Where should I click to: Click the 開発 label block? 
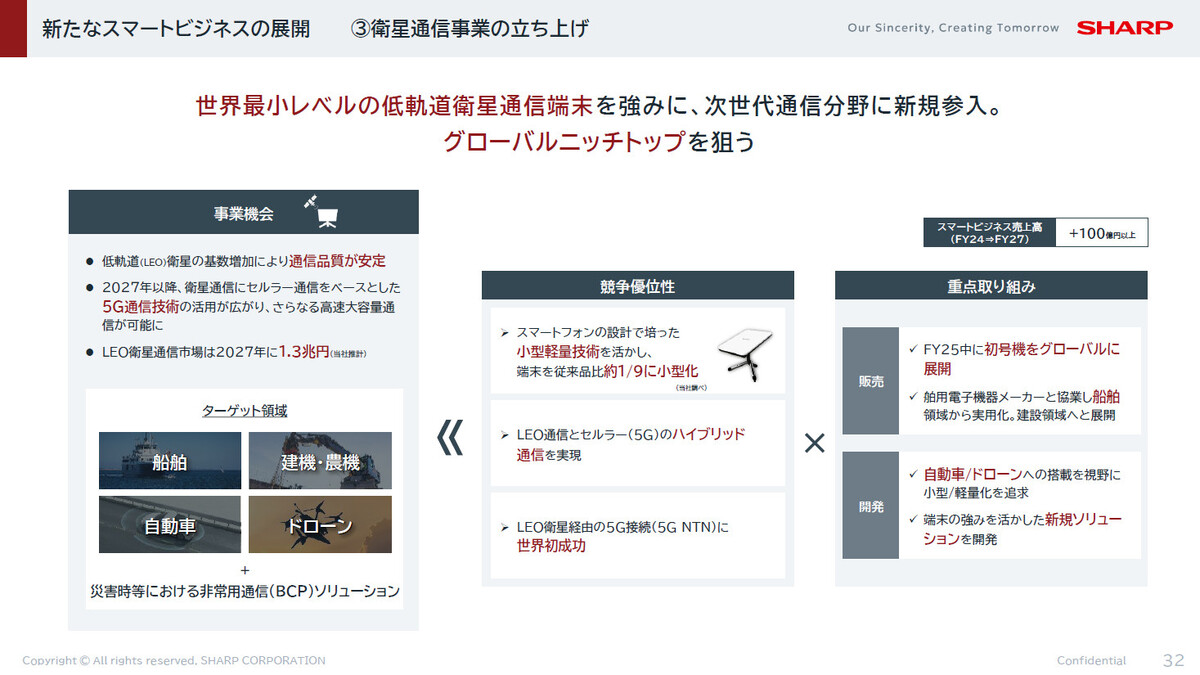pyautogui.click(x=870, y=506)
